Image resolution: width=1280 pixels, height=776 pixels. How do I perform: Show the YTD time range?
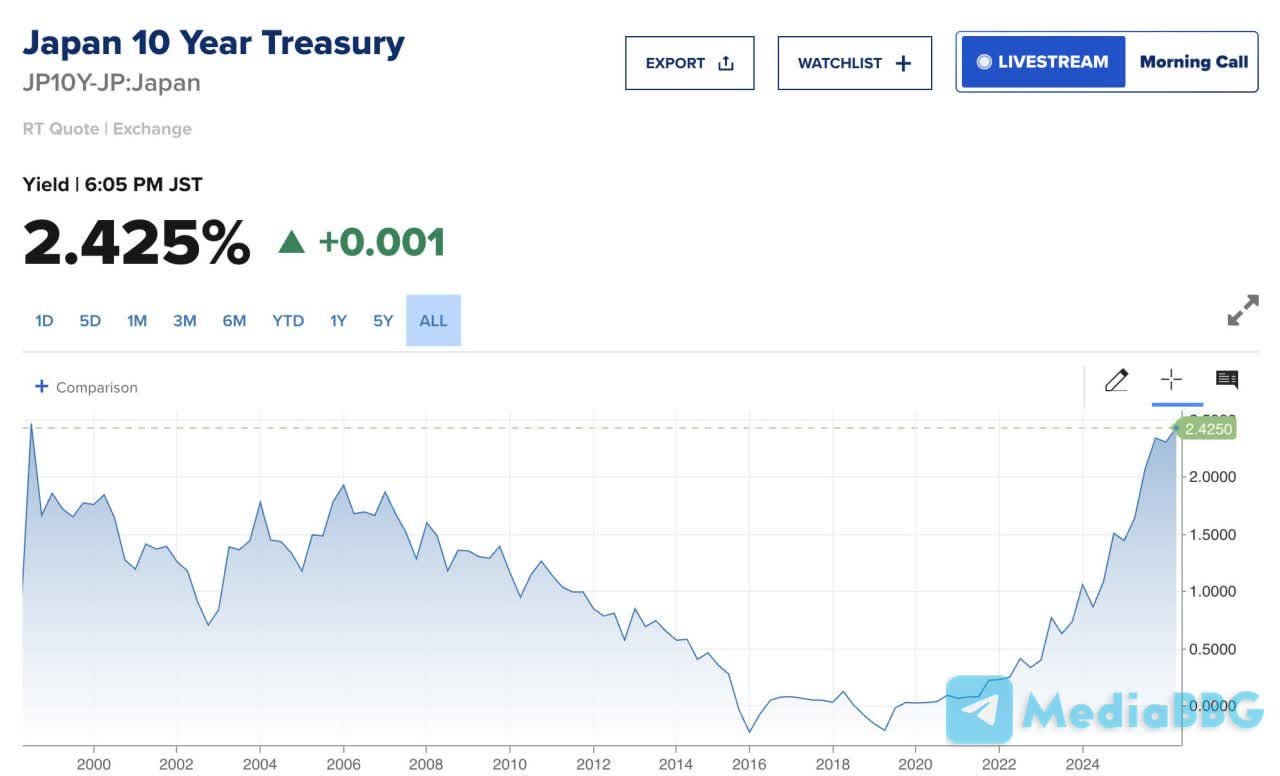tap(288, 321)
